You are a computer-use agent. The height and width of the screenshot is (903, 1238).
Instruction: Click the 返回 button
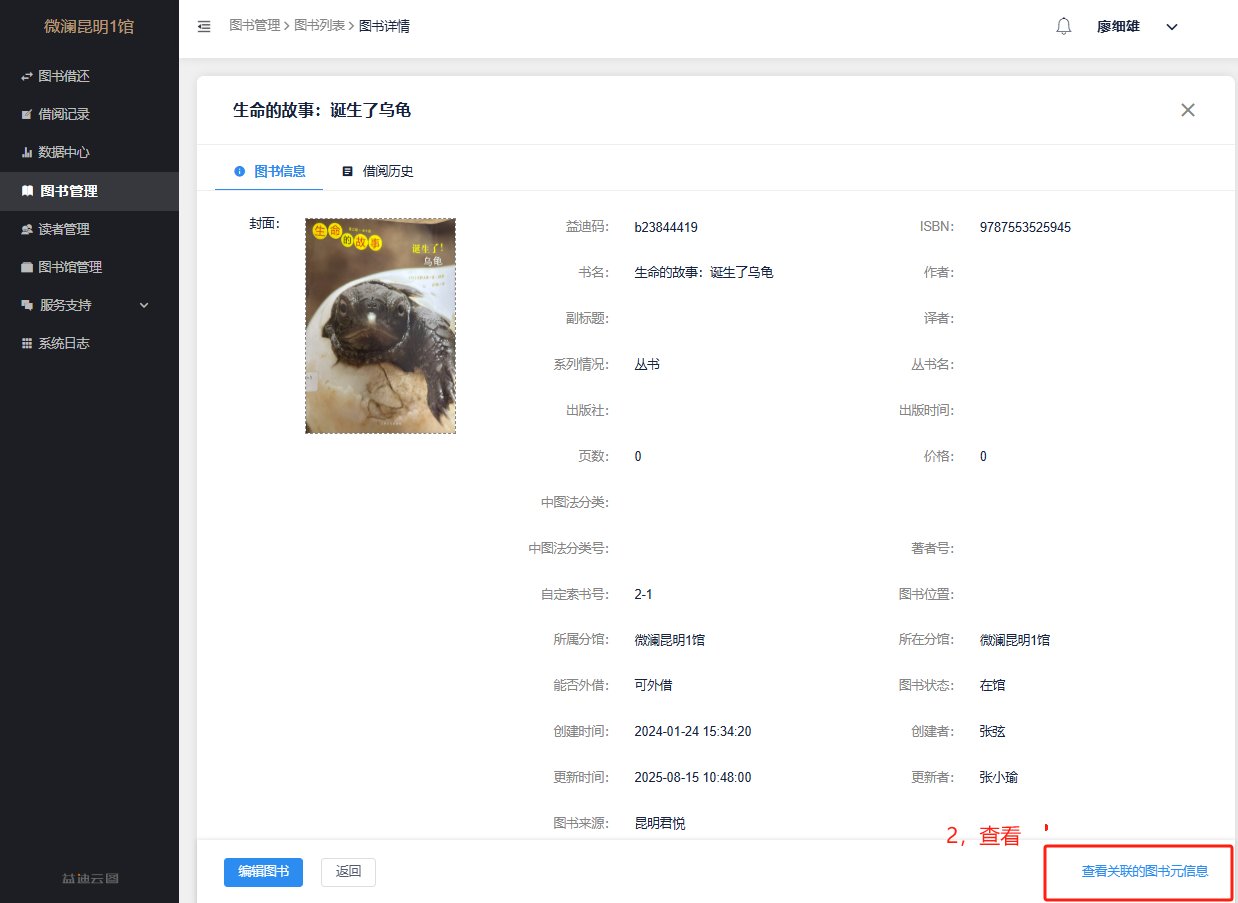(x=348, y=871)
